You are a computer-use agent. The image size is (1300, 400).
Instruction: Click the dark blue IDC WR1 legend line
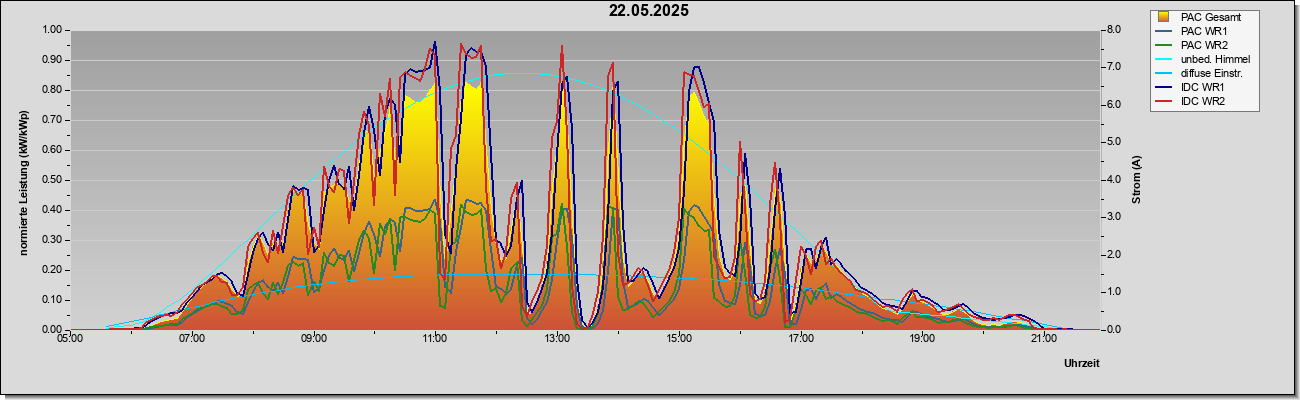(1165, 87)
